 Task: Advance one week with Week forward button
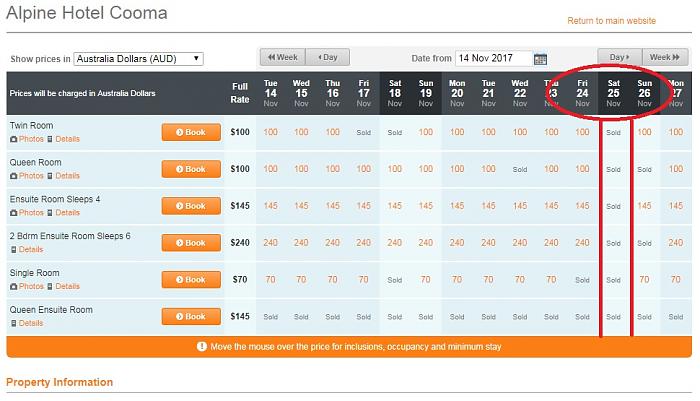tap(665, 57)
